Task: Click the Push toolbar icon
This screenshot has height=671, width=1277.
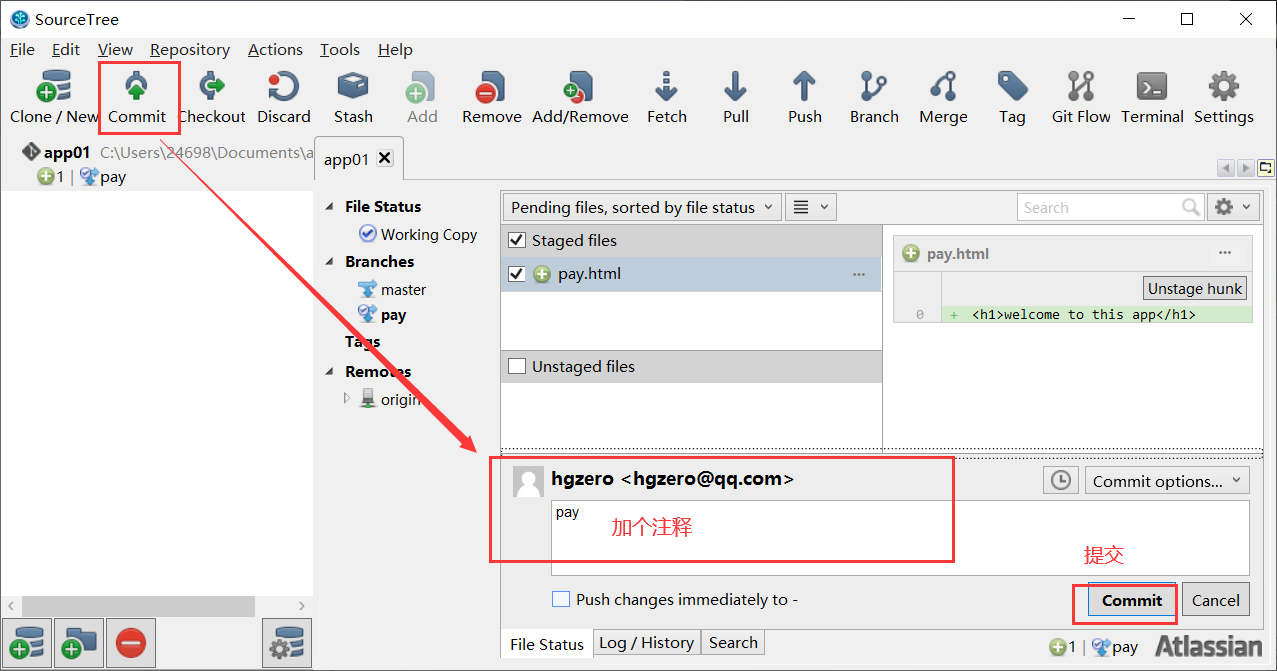Action: [805, 97]
